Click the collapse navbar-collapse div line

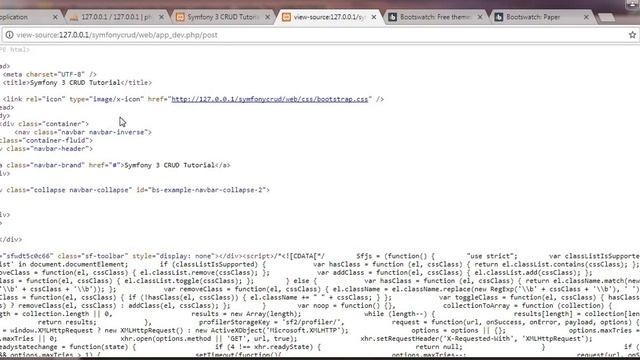tap(135, 190)
